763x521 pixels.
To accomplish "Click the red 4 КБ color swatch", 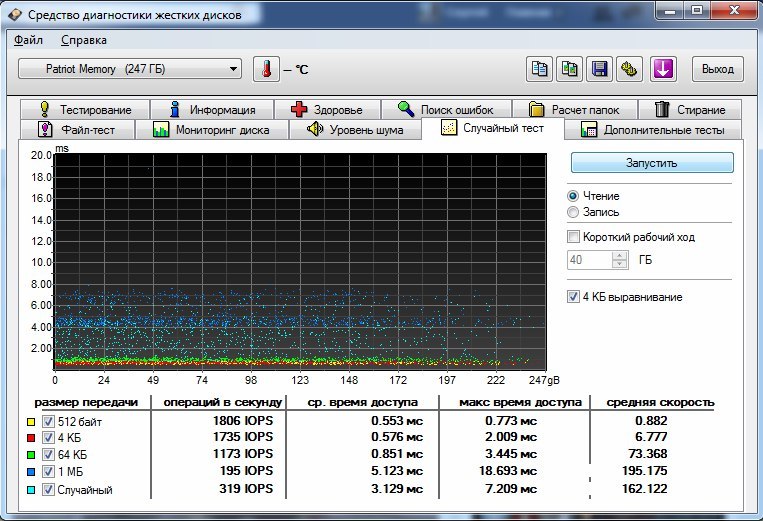I will (x=30, y=439).
